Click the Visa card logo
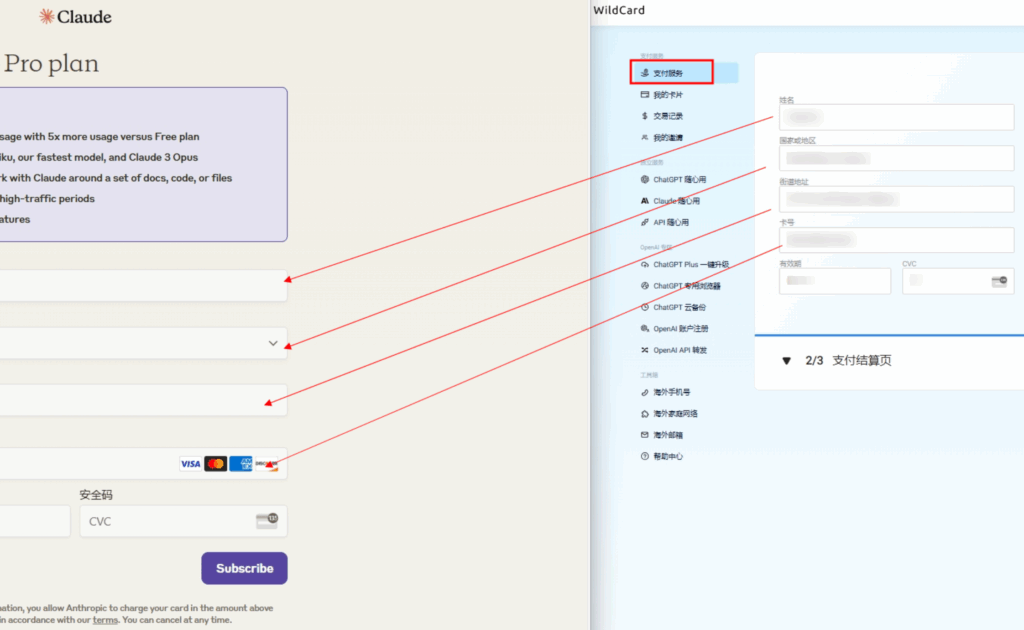This screenshot has width=1024, height=630. [x=191, y=464]
